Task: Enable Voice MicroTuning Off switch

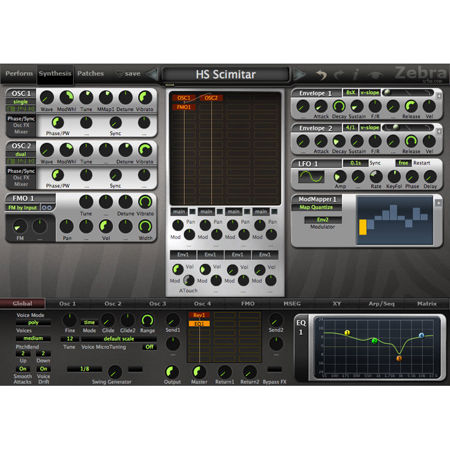Action: tap(150, 347)
